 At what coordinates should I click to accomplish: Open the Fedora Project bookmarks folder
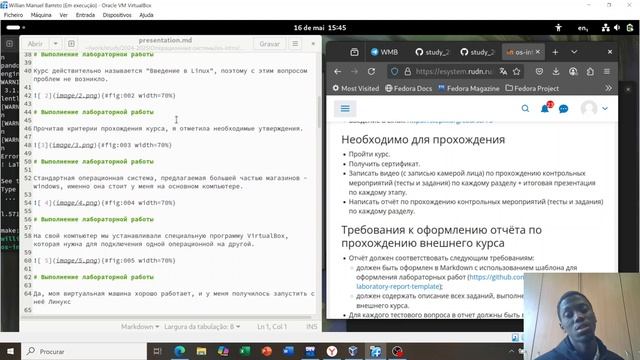(x=532, y=88)
